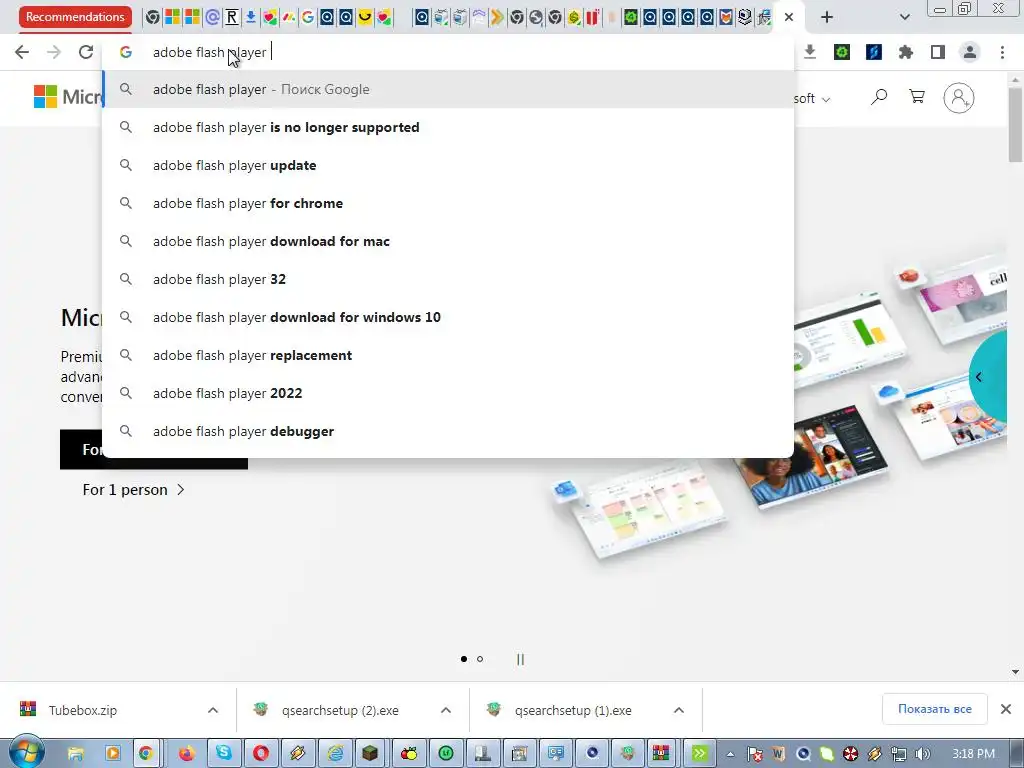Click the 'Показать все' downloads button
This screenshot has height=768, width=1024.
pos(935,709)
